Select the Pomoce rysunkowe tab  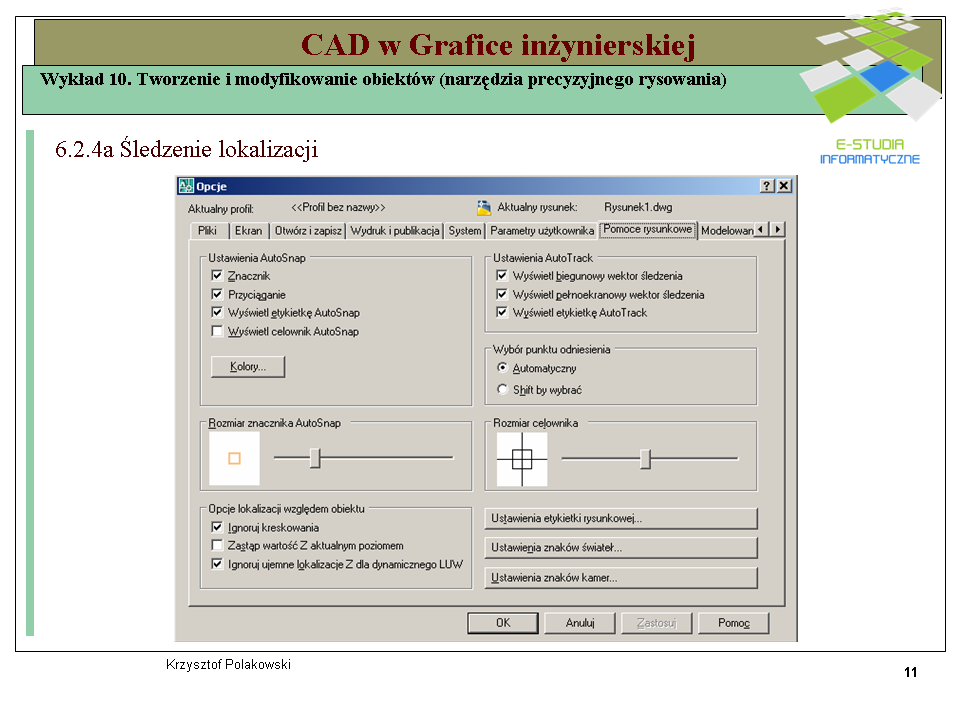pyautogui.click(x=648, y=230)
